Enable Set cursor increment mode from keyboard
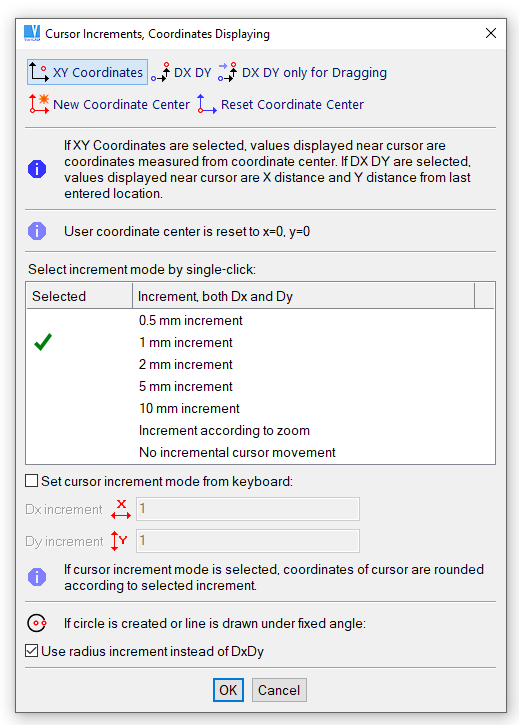519x725 pixels. coord(31,481)
